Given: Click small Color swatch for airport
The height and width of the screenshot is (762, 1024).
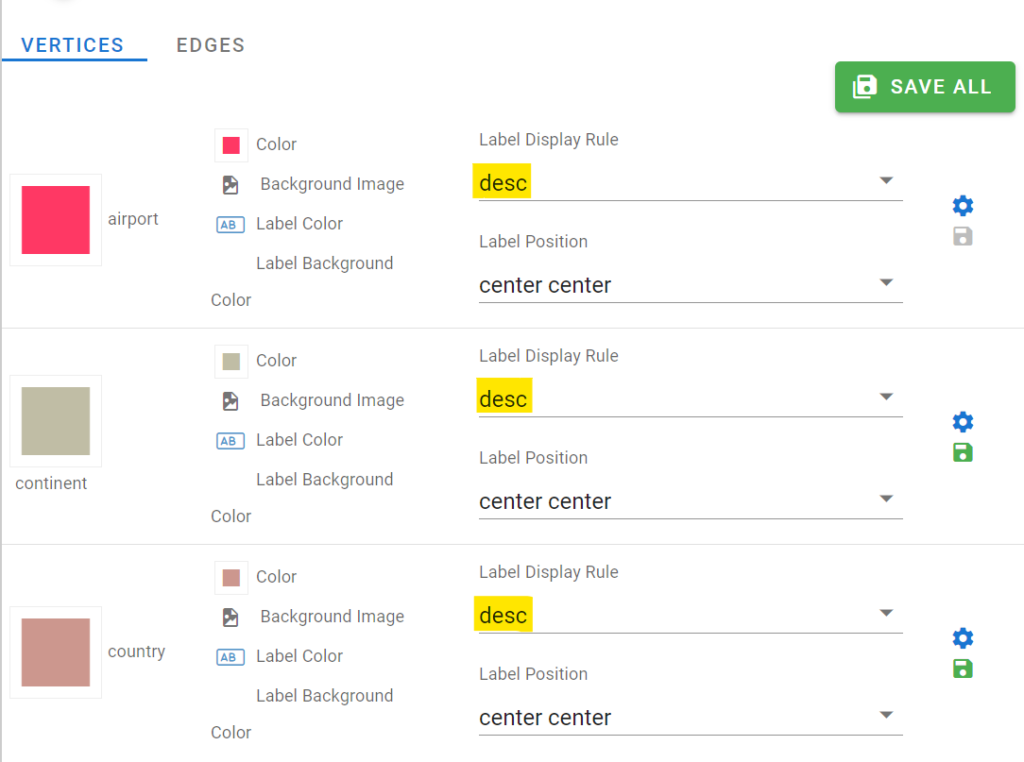Looking at the screenshot, I should click(x=231, y=146).
